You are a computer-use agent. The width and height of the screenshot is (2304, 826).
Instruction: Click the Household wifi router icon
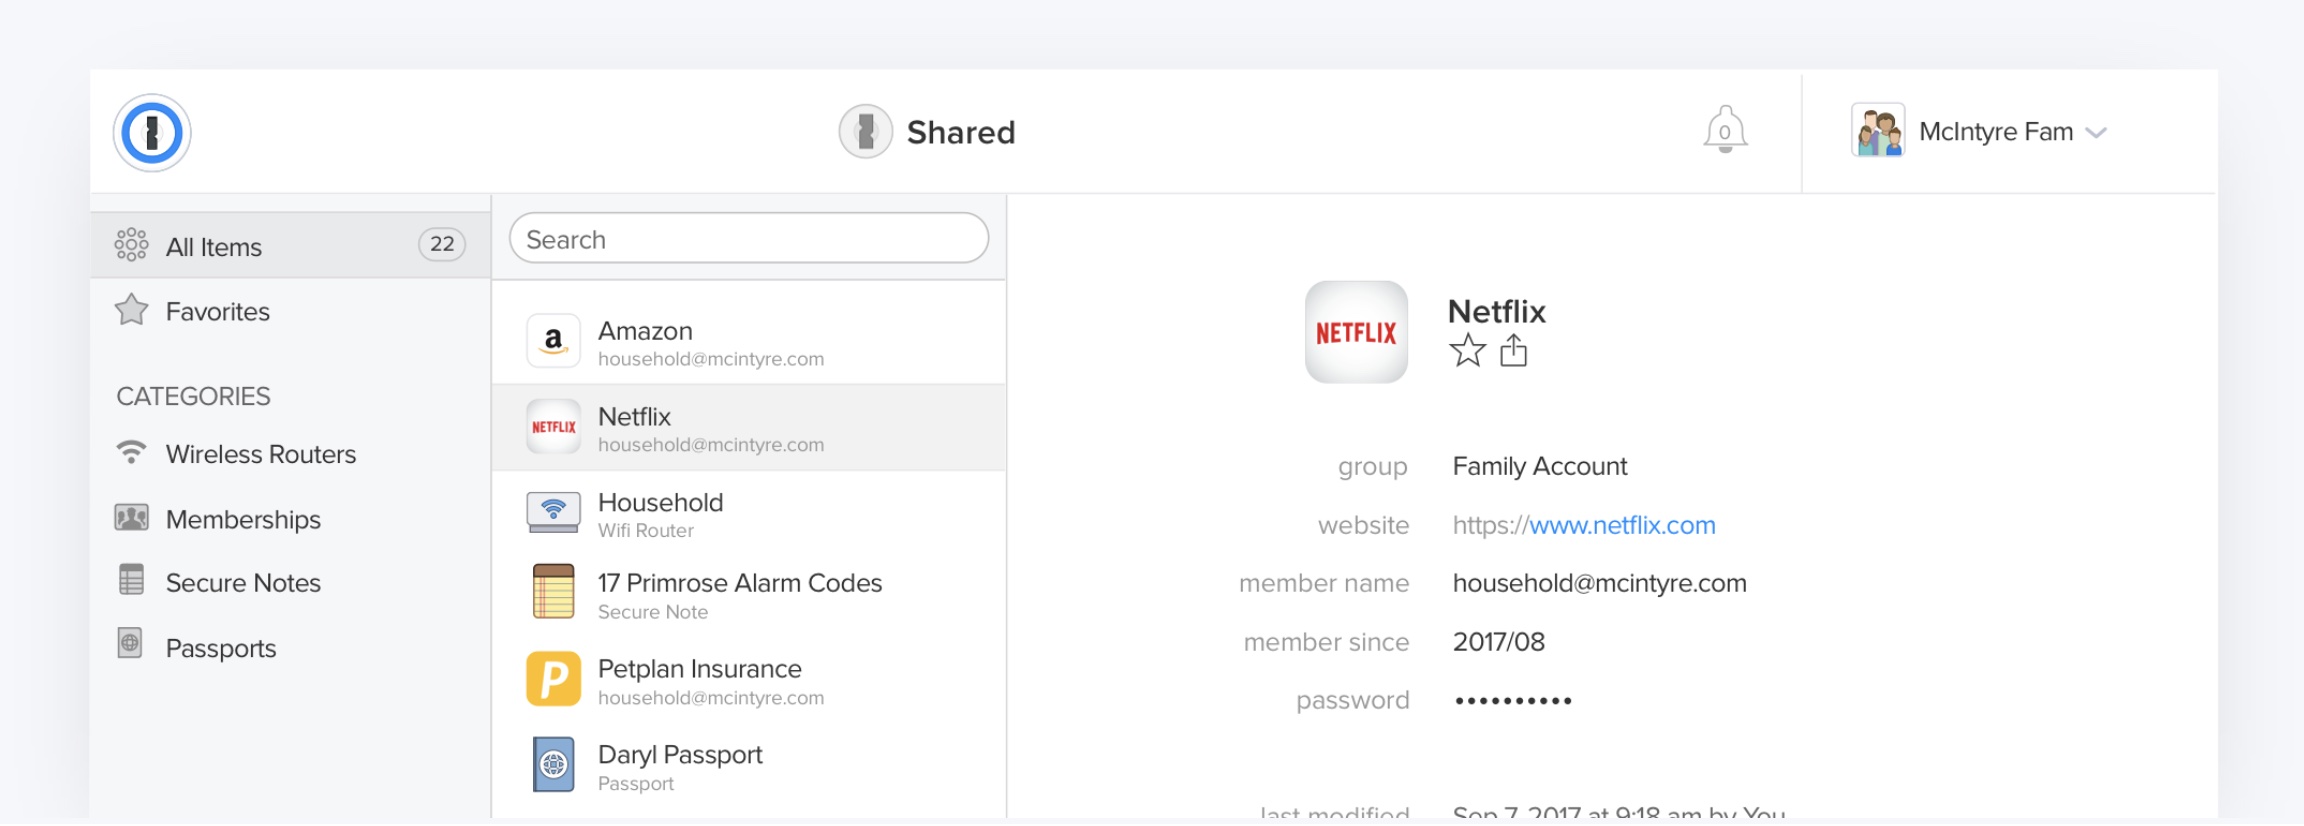553,513
